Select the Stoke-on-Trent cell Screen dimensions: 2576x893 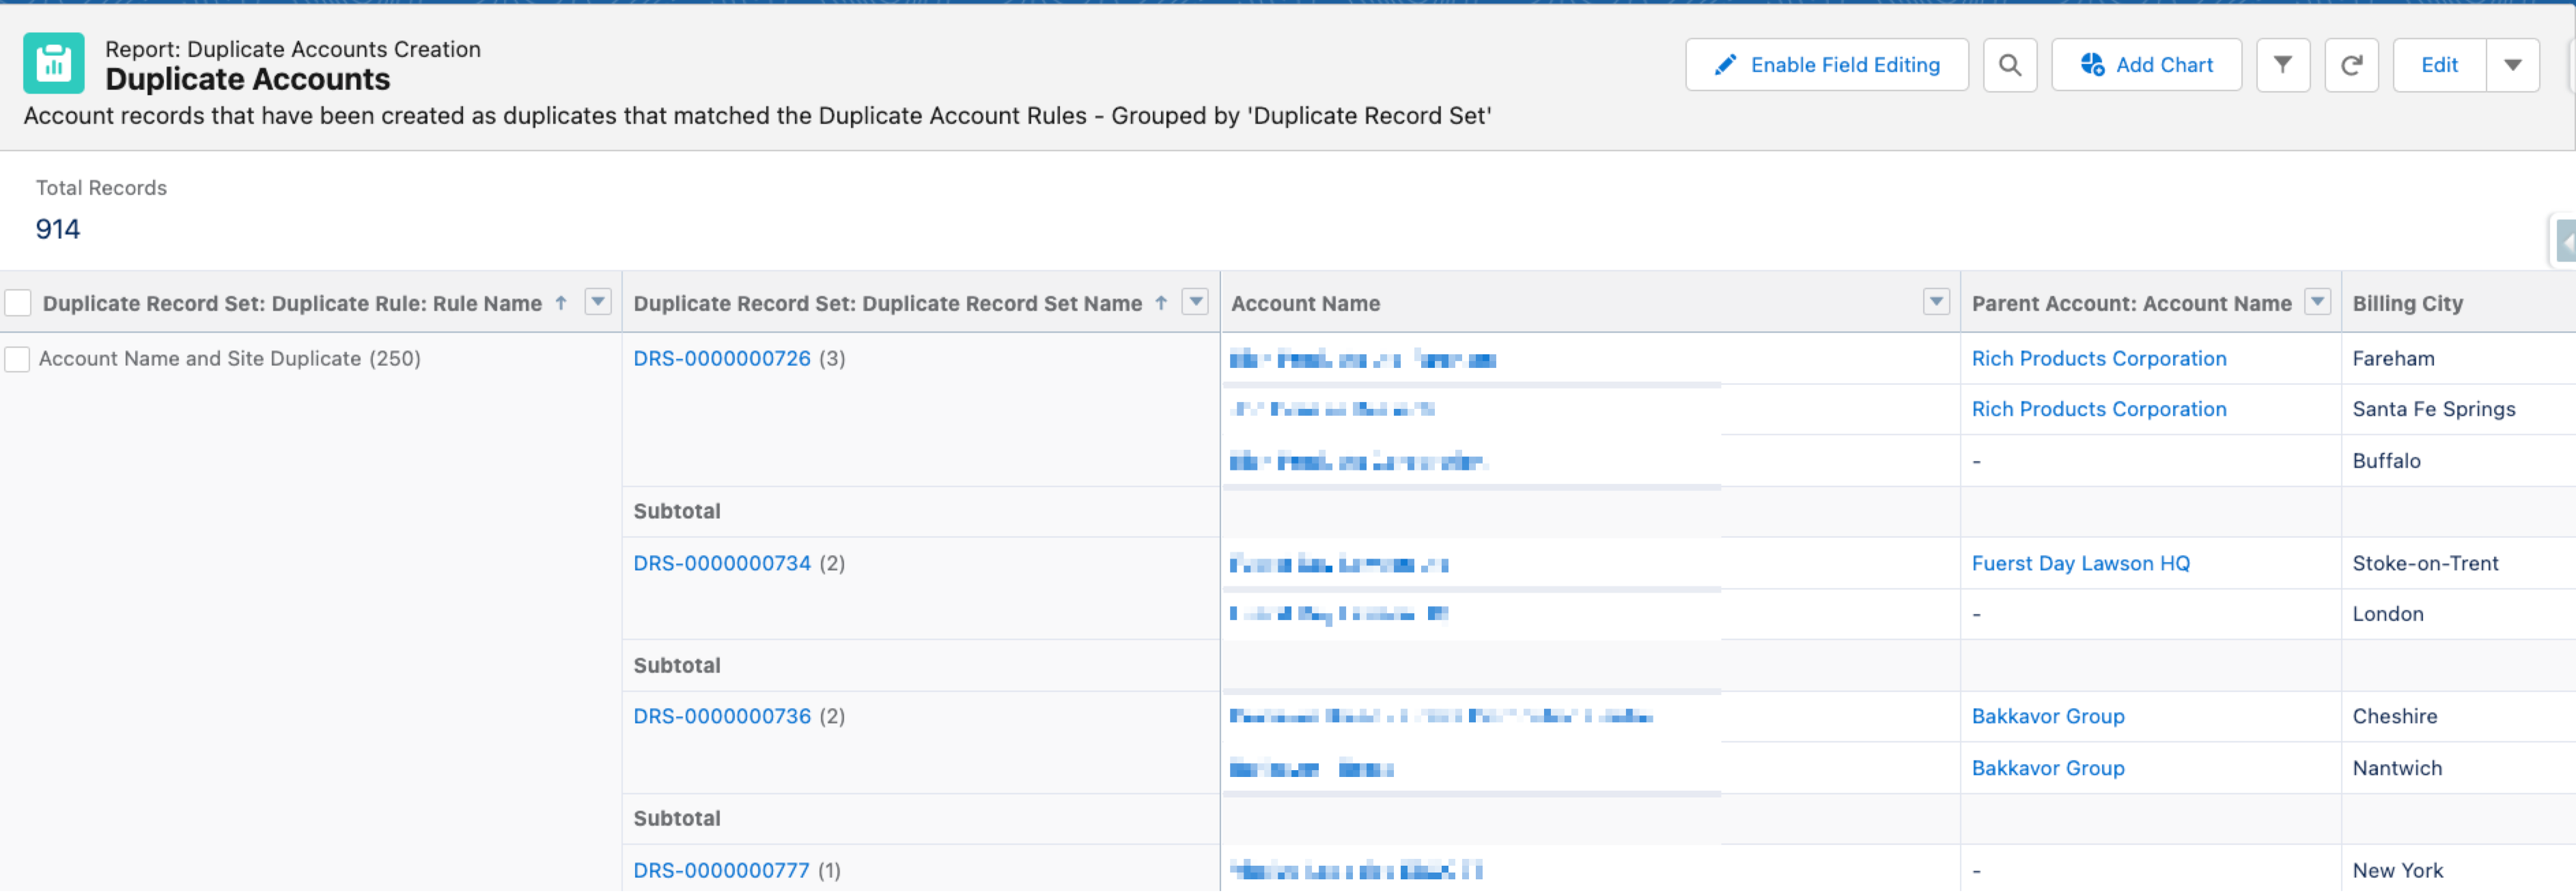point(2458,564)
